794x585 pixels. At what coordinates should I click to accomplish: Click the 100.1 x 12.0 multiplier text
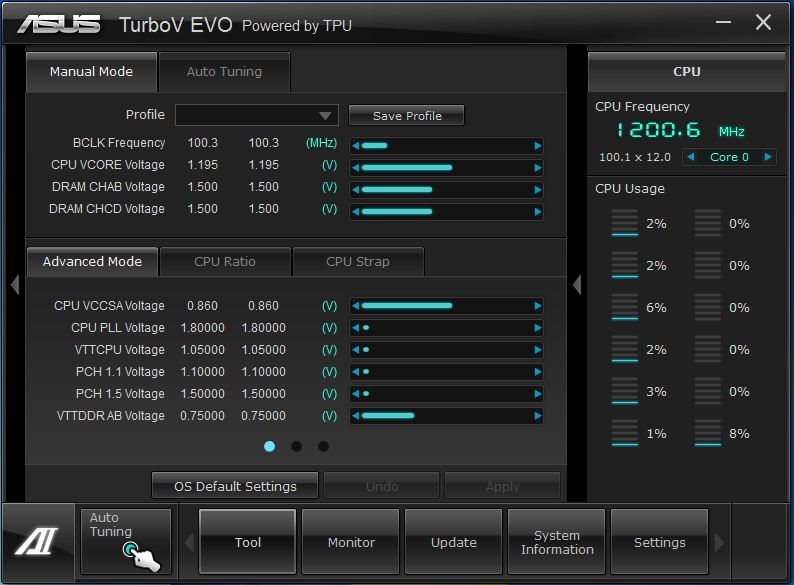634,157
